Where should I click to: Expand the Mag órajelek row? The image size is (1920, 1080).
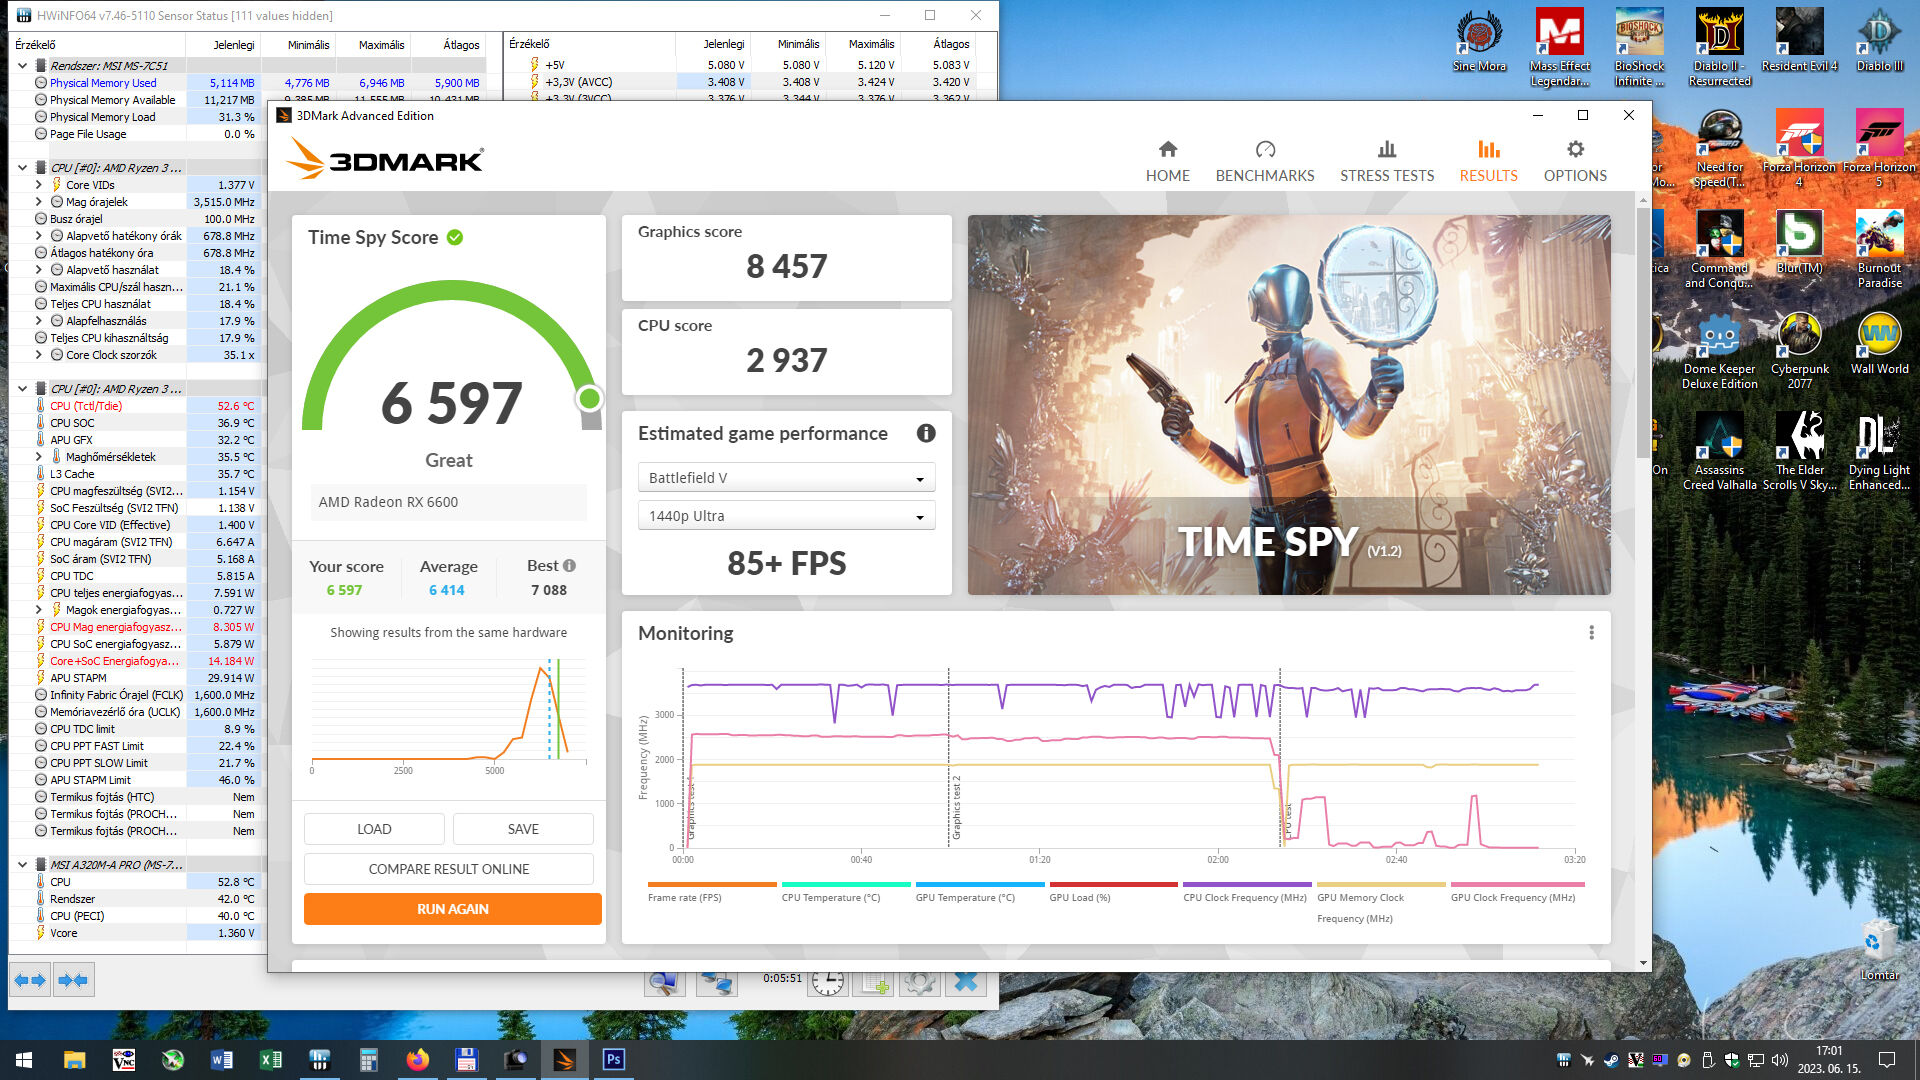point(39,202)
